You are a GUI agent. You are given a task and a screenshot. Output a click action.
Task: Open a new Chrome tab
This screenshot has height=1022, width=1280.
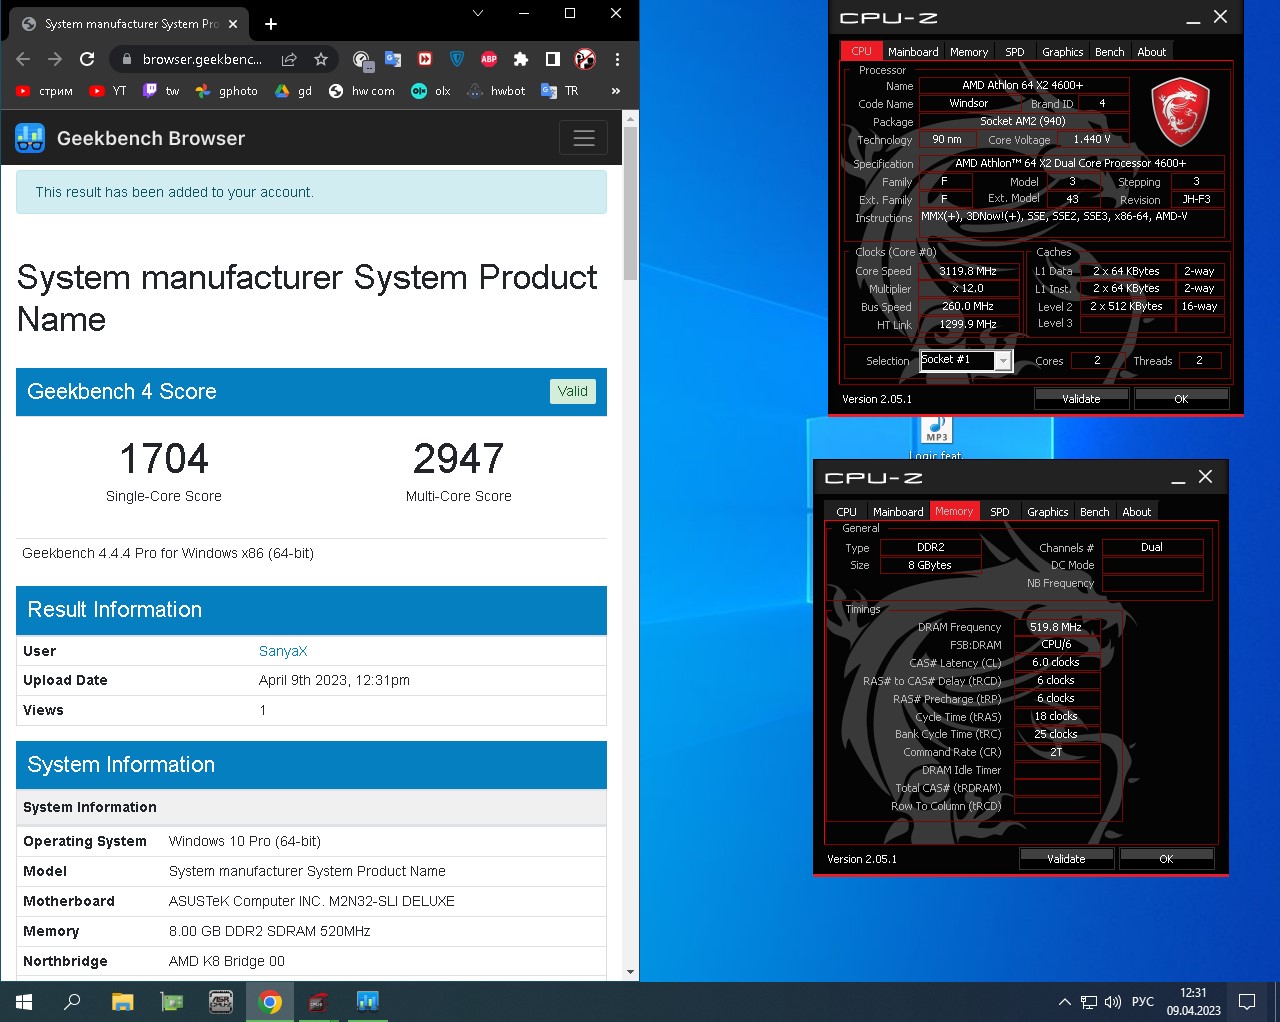click(271, 23)
